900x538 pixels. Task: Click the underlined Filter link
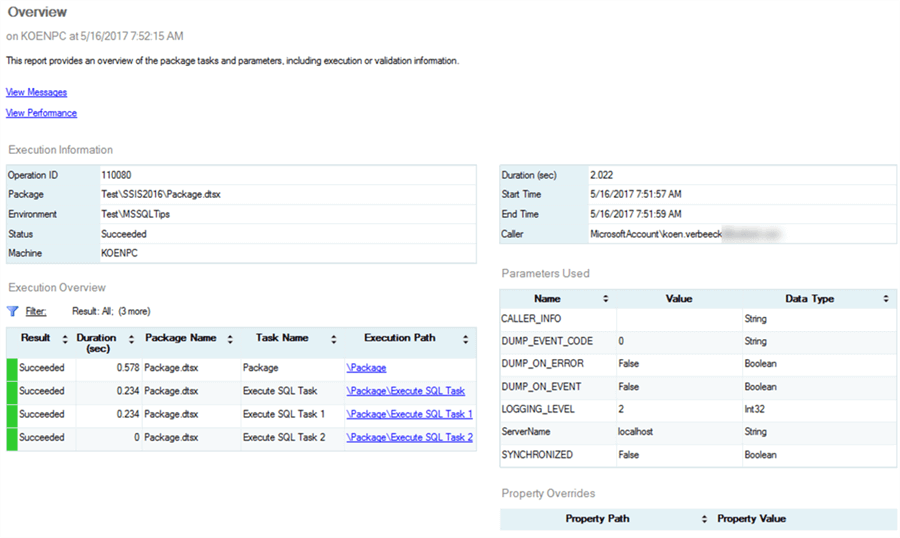click(x=36, y=312)
